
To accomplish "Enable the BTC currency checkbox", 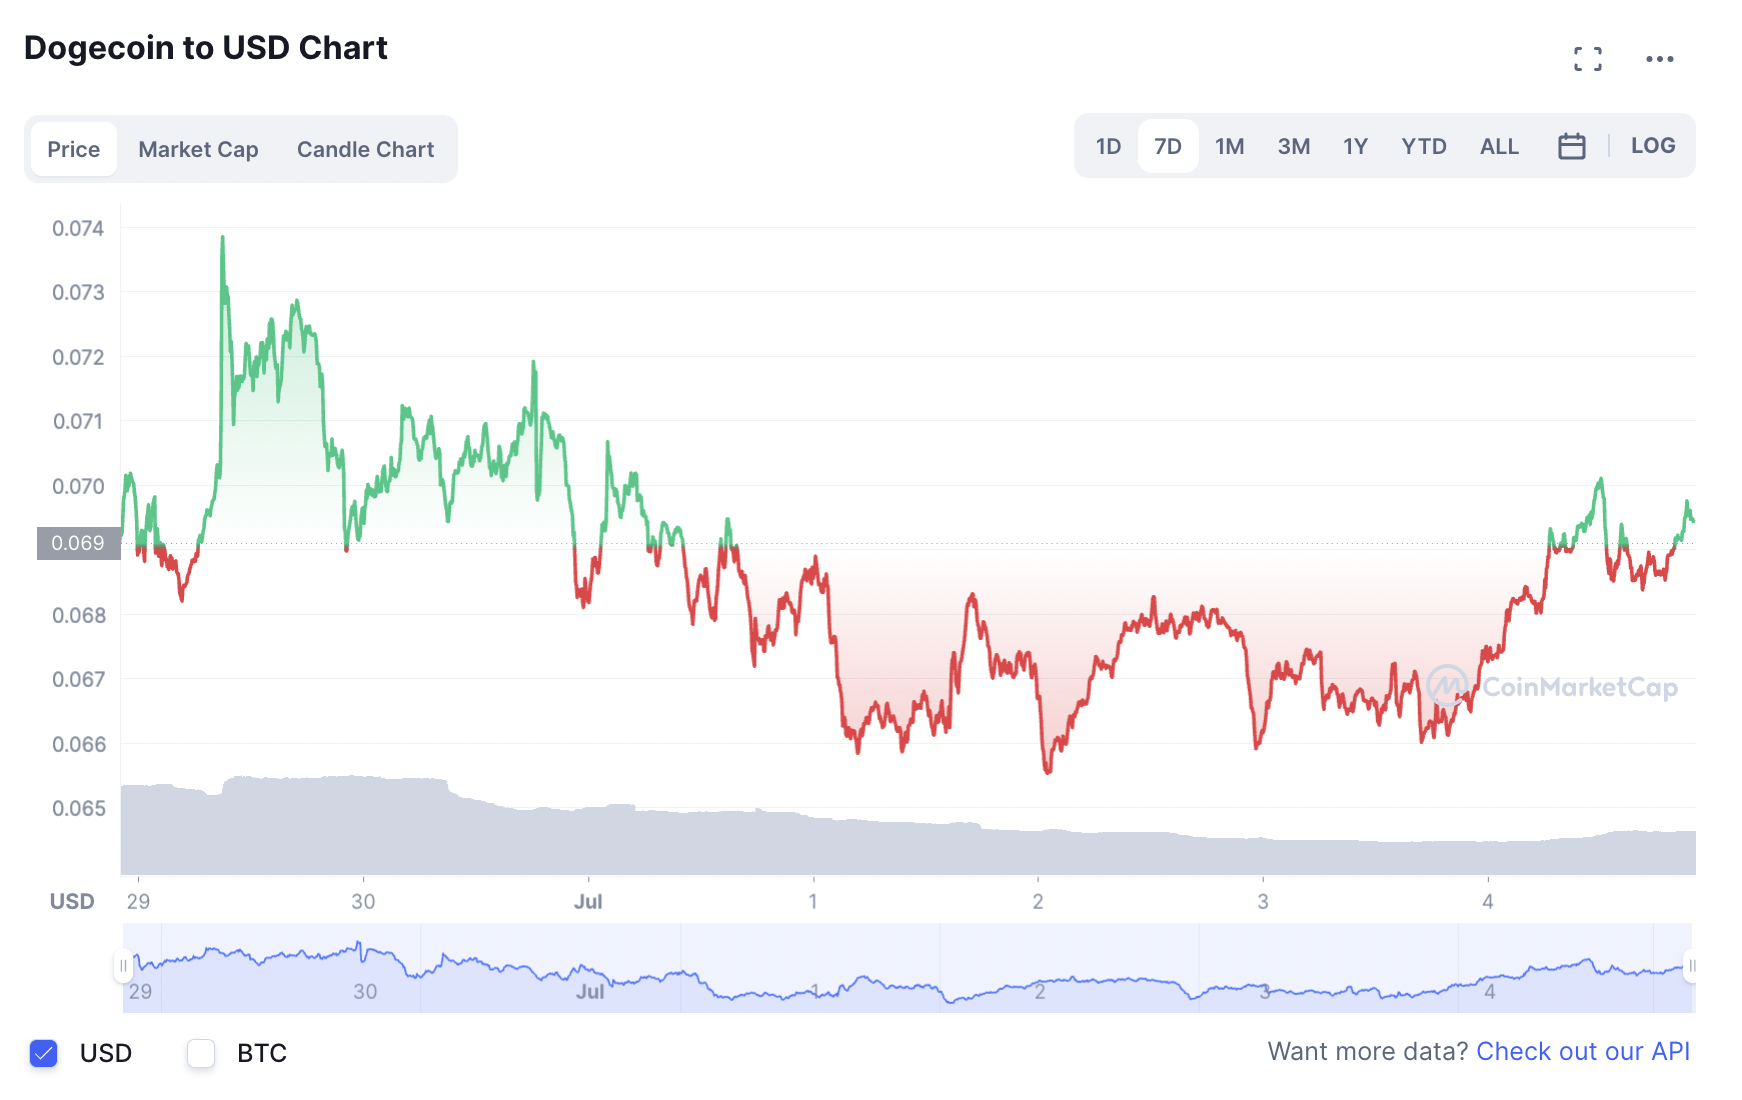I will (201, 1053).
